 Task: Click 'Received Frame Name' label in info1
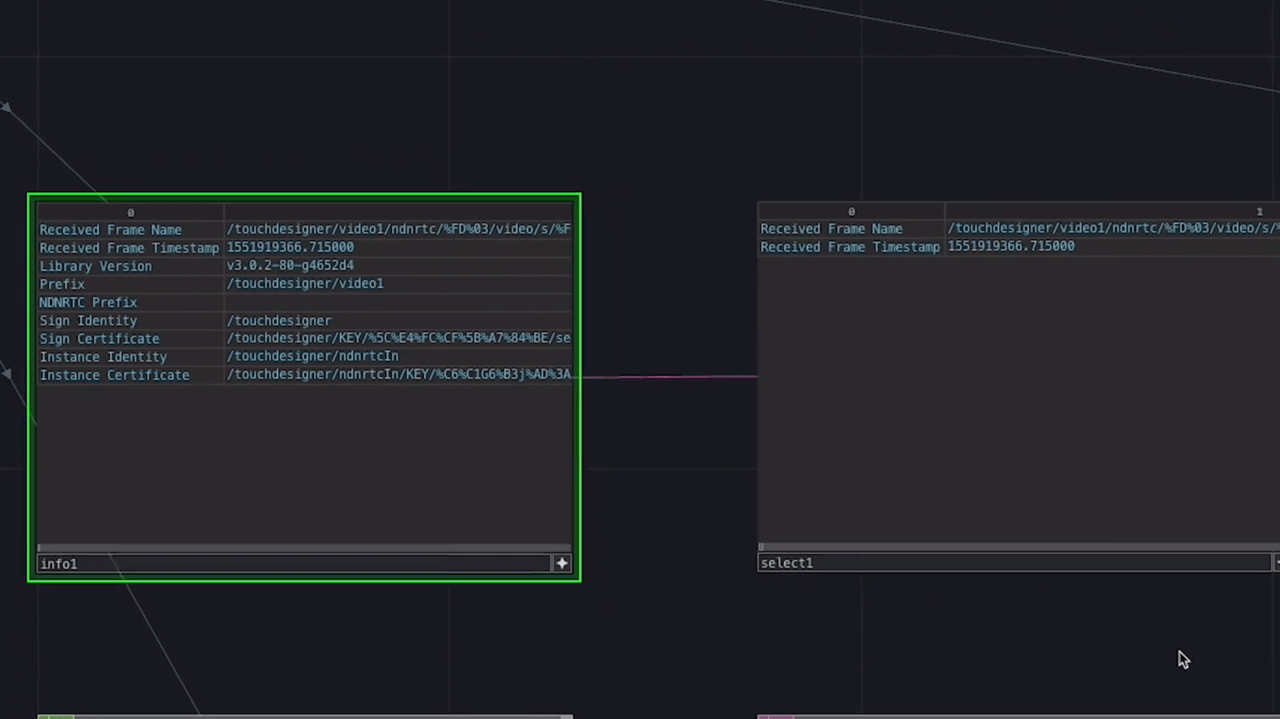(110, 230)
